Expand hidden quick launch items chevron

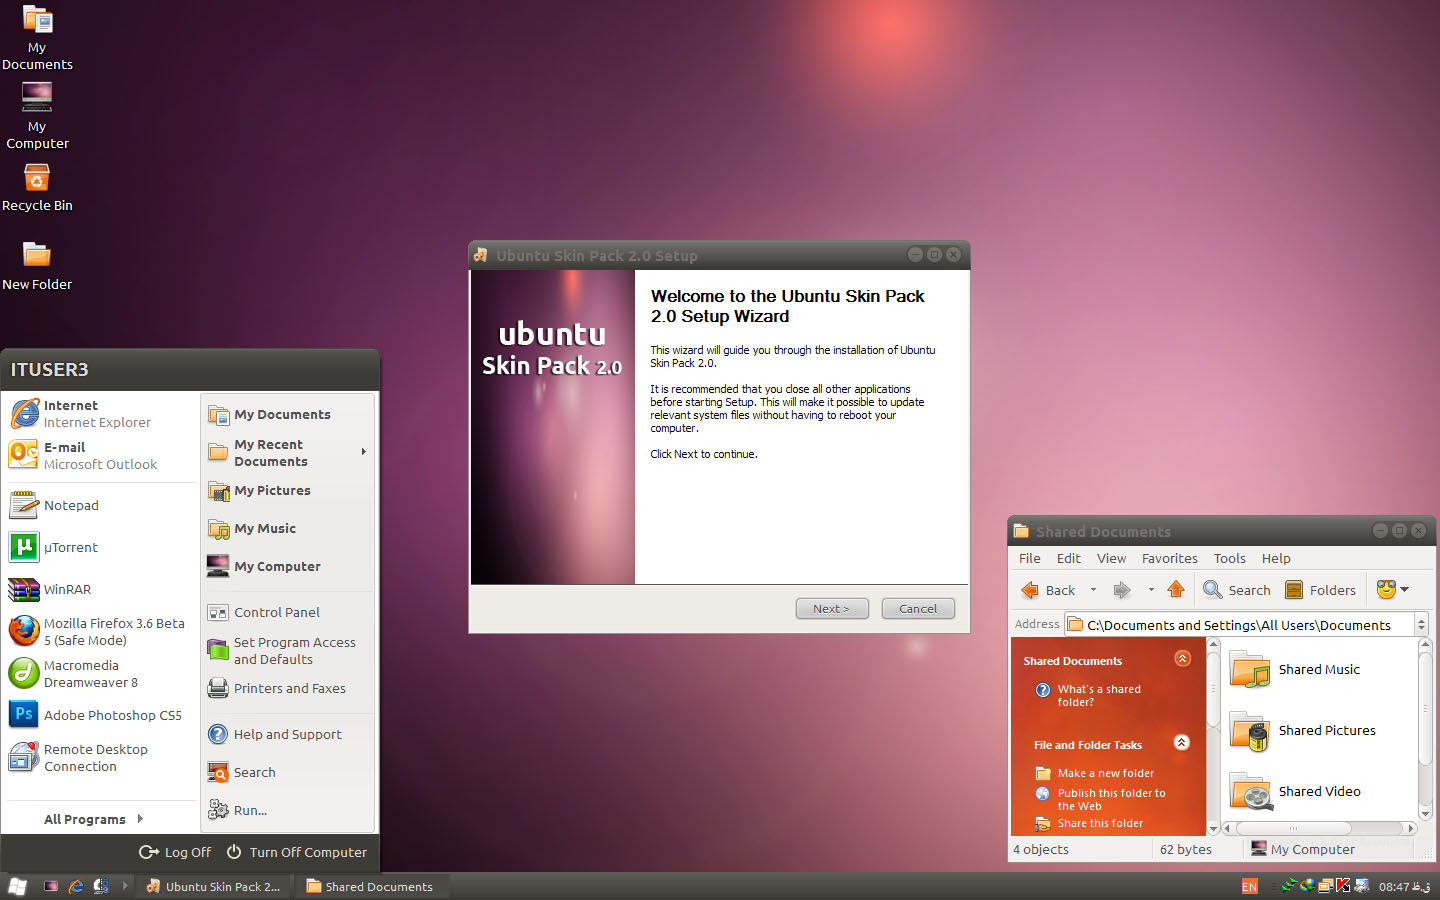point(125,885)
